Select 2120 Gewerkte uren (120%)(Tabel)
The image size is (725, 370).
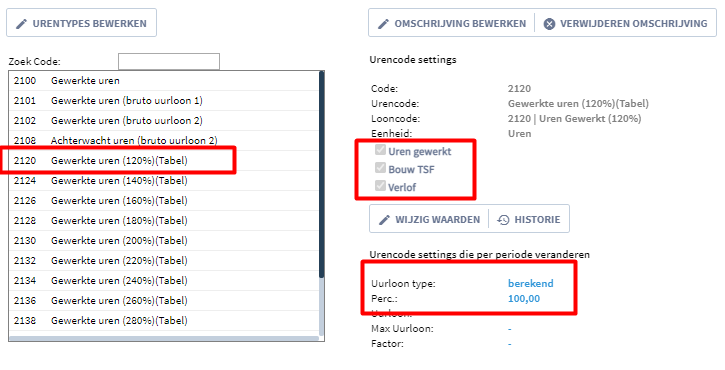(x=164, y=160)
